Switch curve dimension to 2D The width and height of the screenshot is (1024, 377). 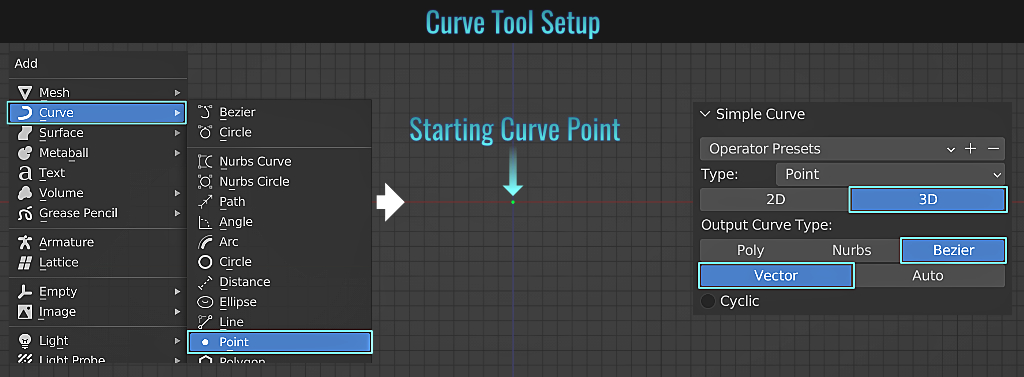point(775,199)
